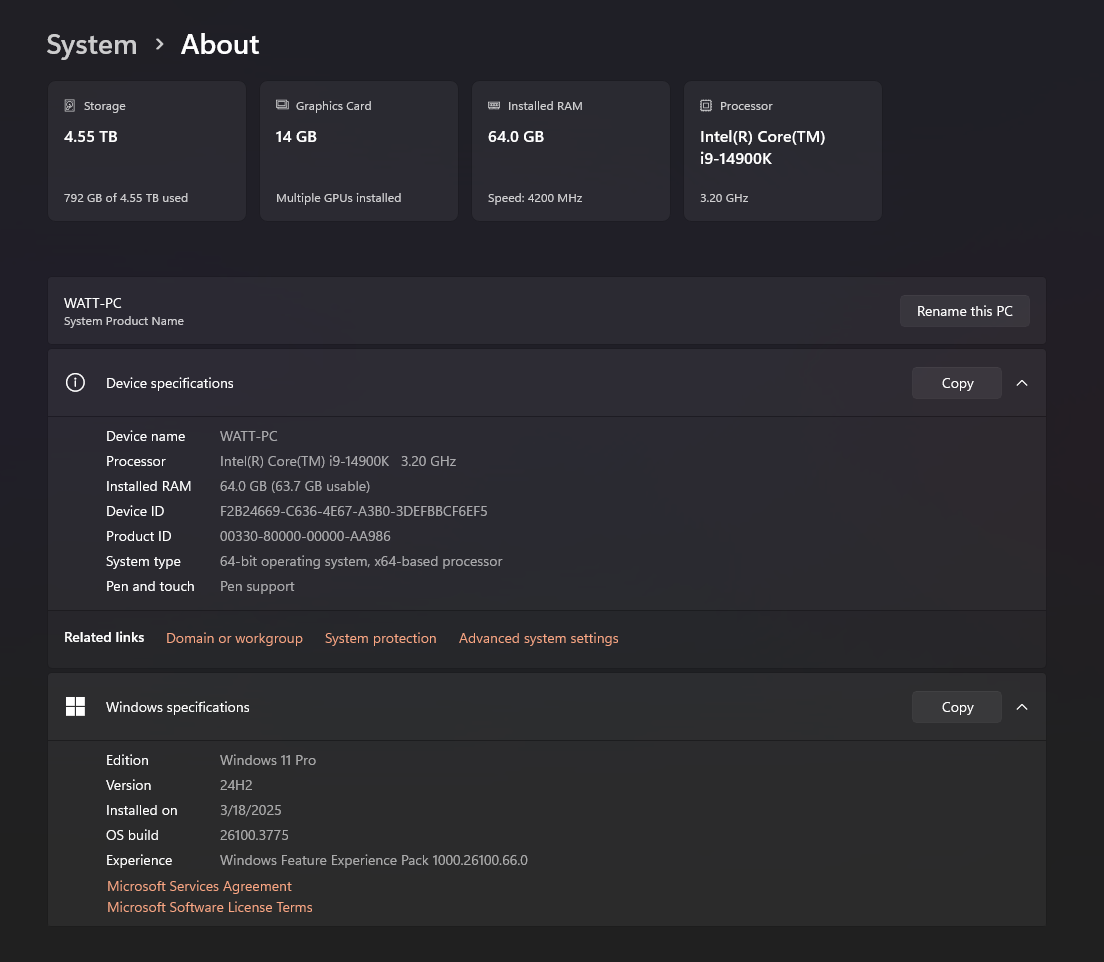
Task: Click the Storage drive icon
Action: [x=70, y=106]
